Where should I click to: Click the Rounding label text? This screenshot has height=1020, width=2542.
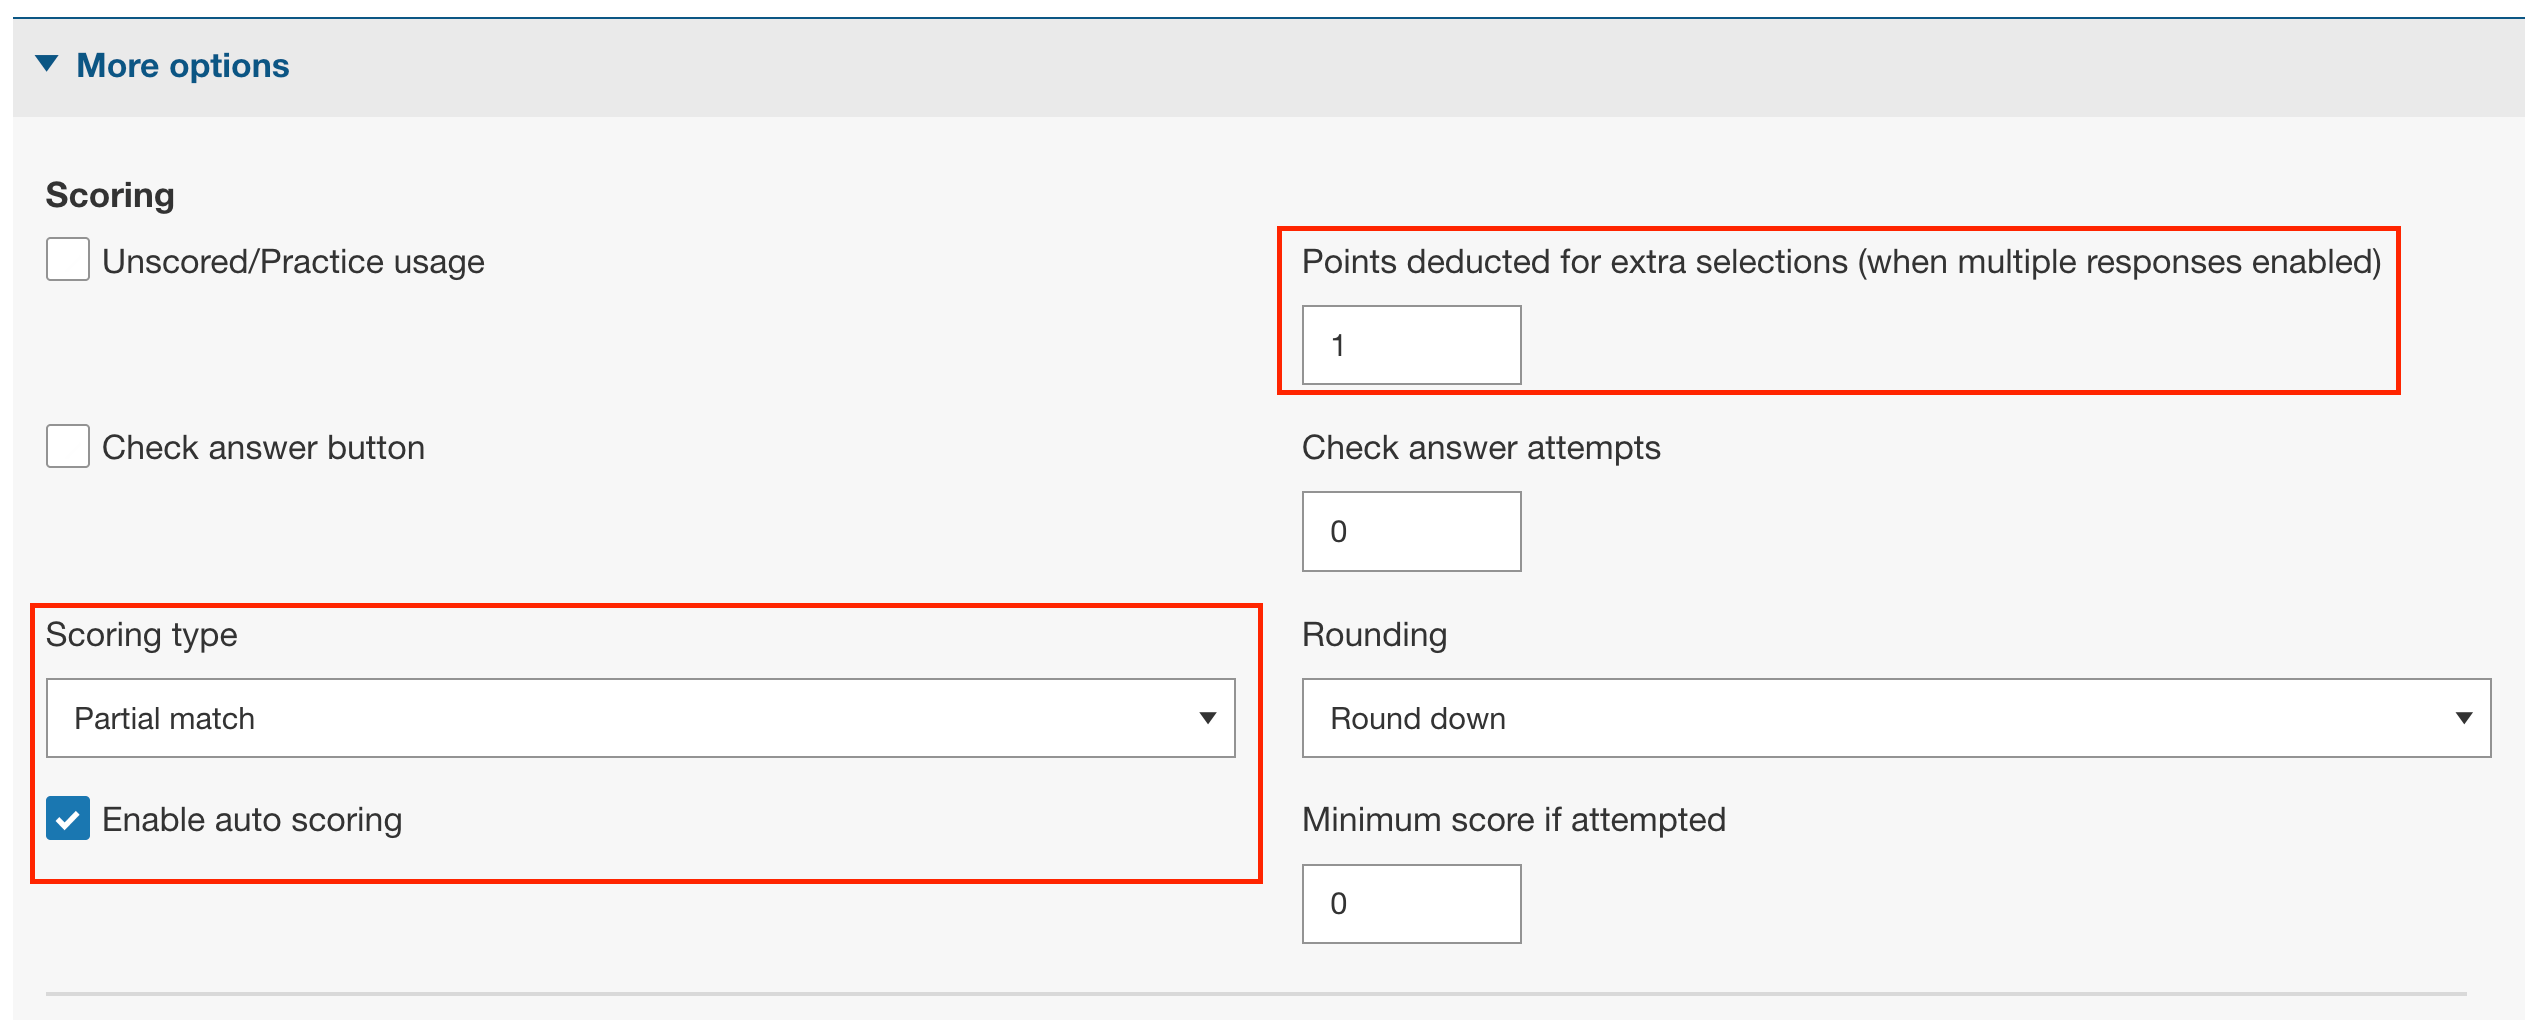click(1374, 635)
